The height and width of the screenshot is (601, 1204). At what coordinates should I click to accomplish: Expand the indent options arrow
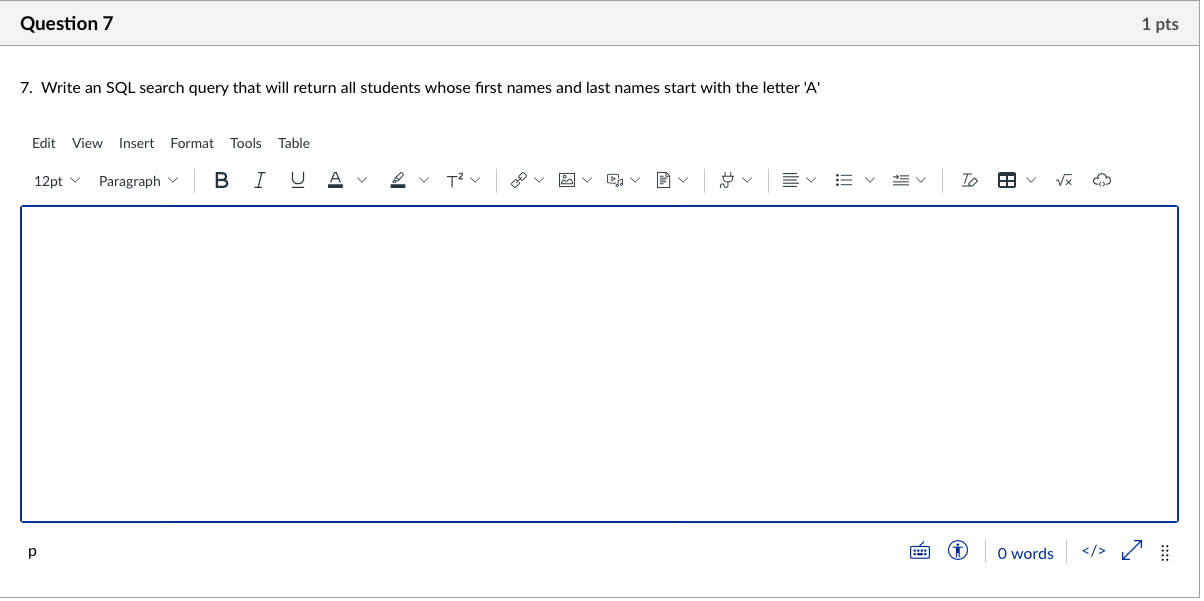pyautogui.click(x=921, y=181)
